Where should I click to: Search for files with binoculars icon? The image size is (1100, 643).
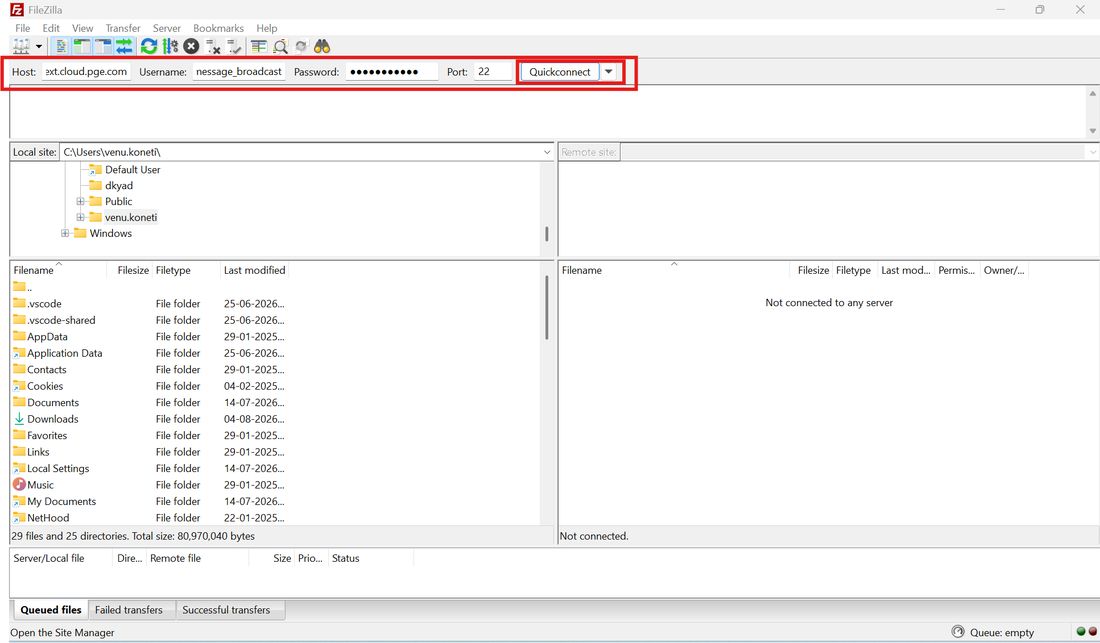[322, 46]
